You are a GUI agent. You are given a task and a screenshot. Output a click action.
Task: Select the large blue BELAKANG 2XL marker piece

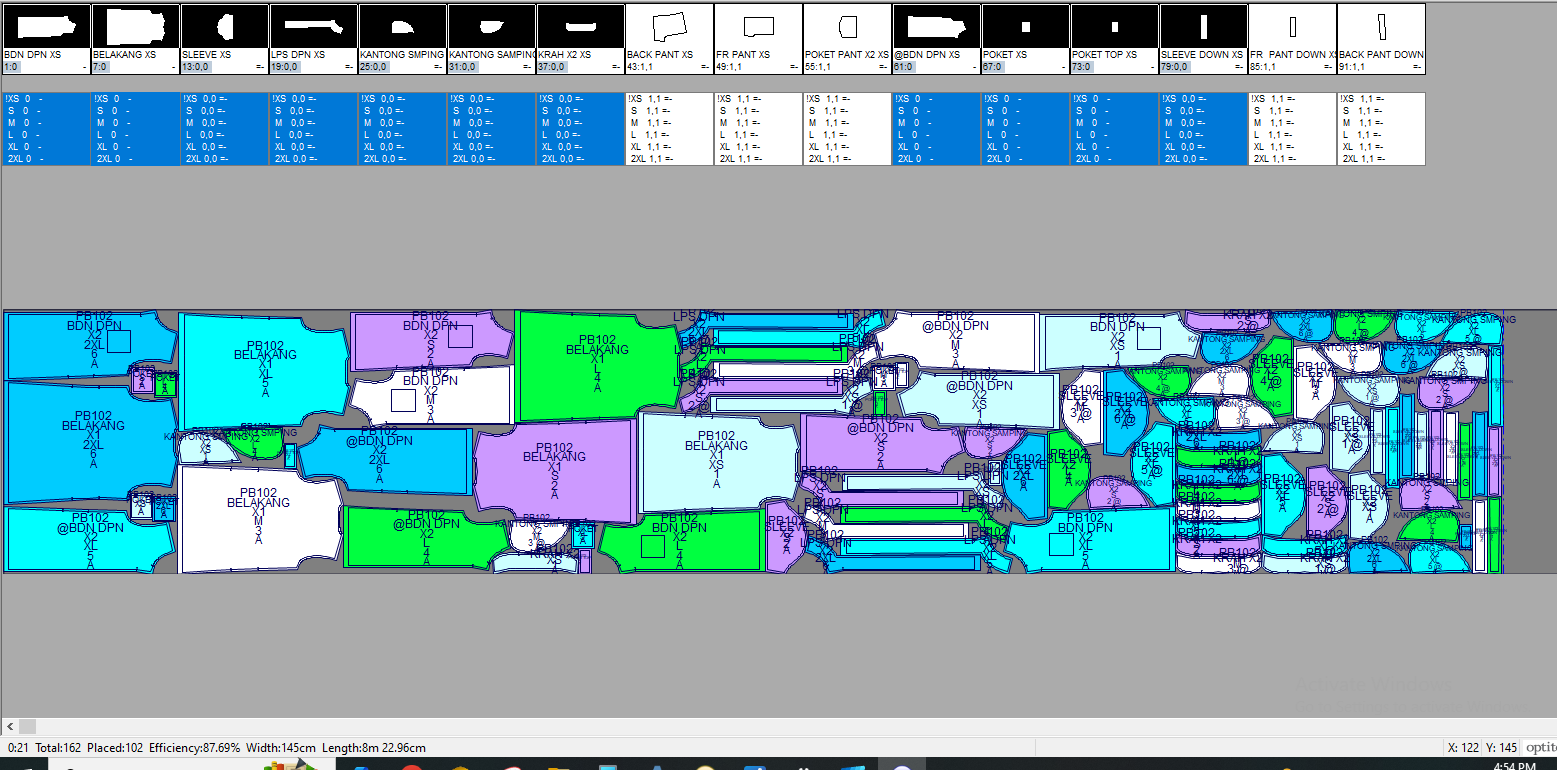coord(92,440)
